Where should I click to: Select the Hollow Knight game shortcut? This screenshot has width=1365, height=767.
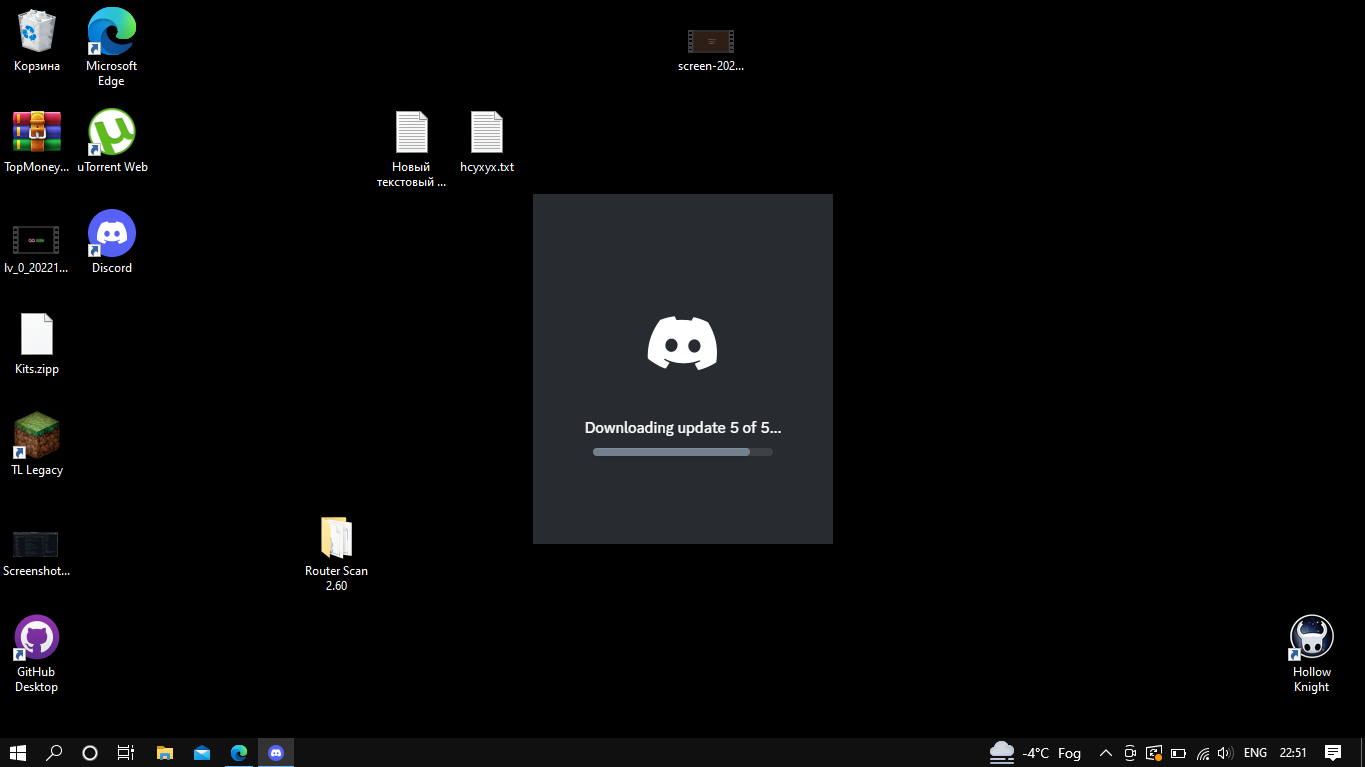coord(1311,654)
